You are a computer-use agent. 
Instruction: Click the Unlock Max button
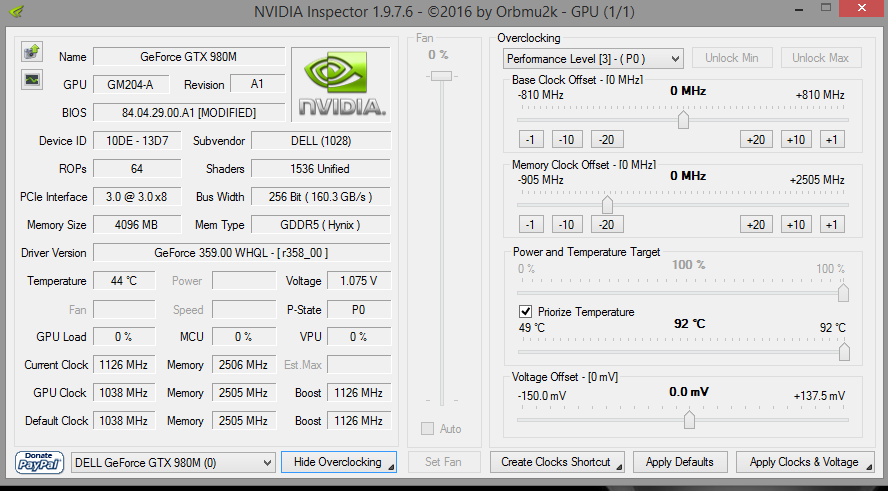point(821,58)
